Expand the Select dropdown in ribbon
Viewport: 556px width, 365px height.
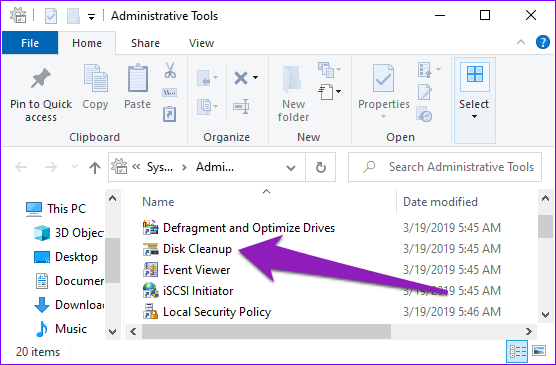tap(474, 100)
